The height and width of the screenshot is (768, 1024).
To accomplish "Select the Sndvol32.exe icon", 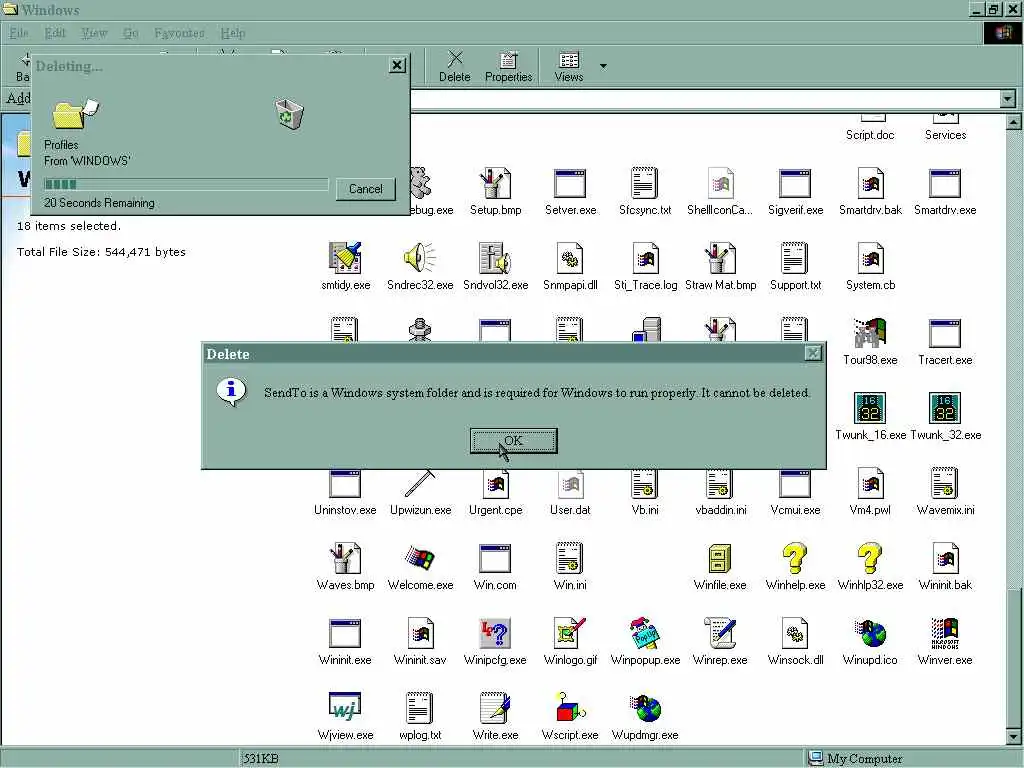I will pyautogui.click(x=495, y=258).
